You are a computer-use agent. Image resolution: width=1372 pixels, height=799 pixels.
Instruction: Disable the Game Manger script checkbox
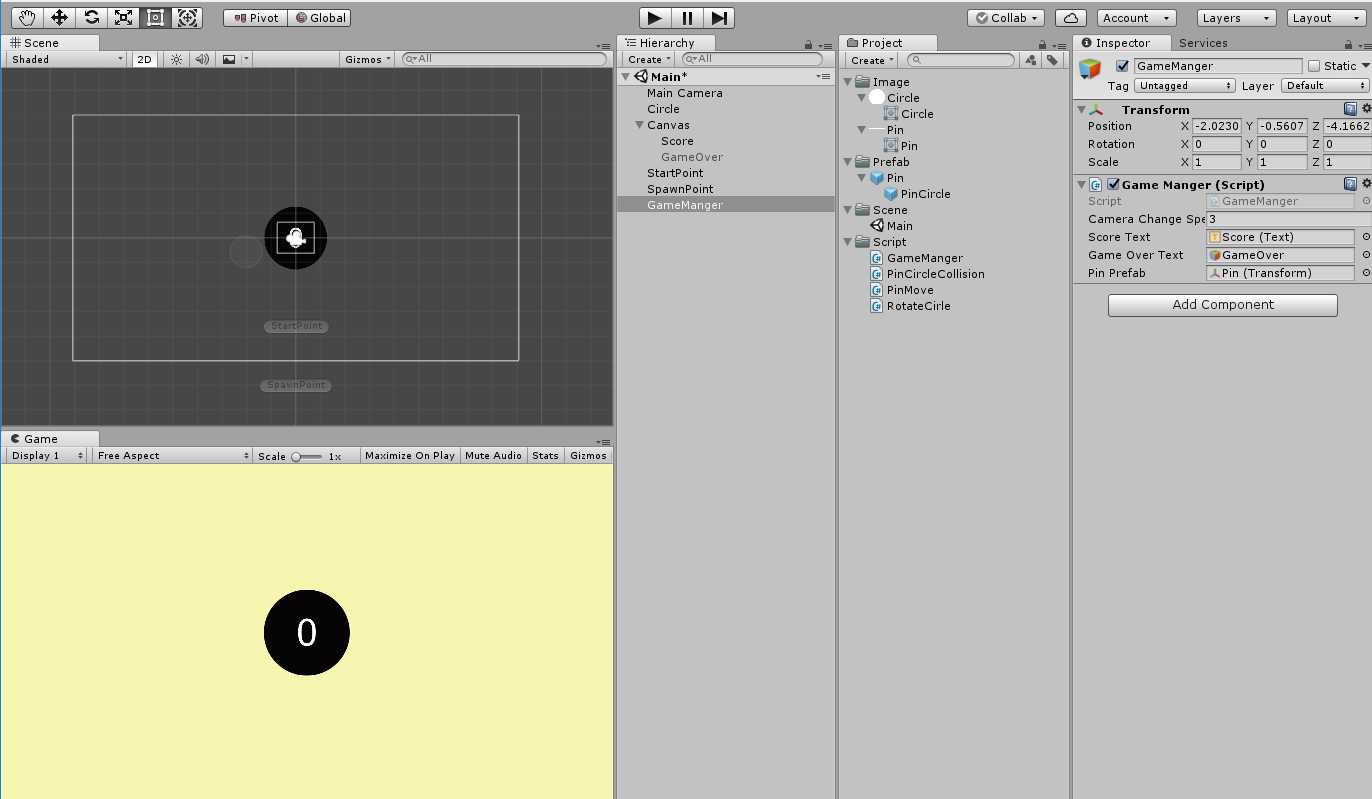click(x=1113, y=184)
